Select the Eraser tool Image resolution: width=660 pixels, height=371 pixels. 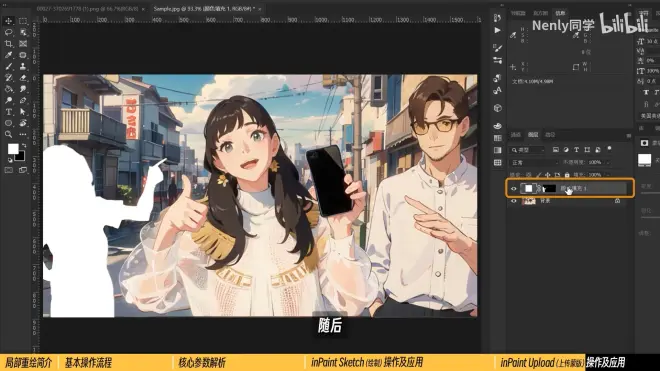[x=23, y=77]
